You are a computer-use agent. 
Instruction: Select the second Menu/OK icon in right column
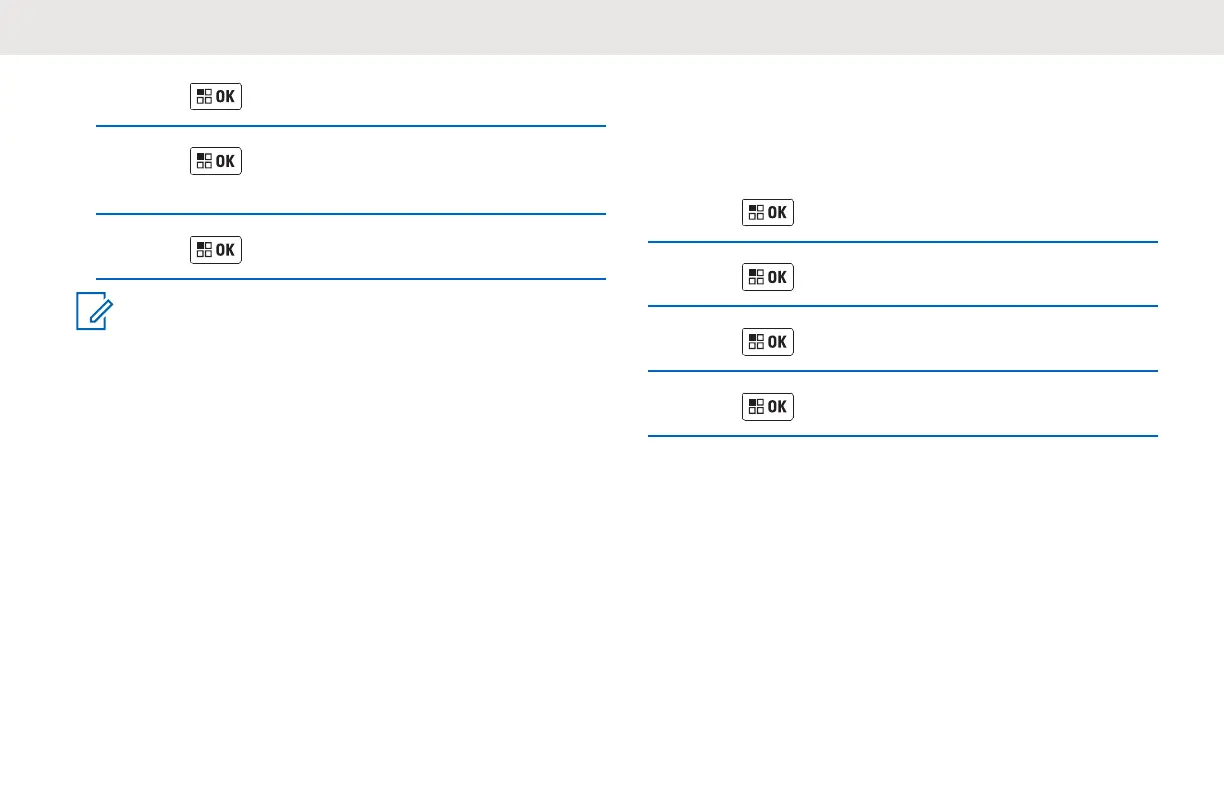(768, 277)
